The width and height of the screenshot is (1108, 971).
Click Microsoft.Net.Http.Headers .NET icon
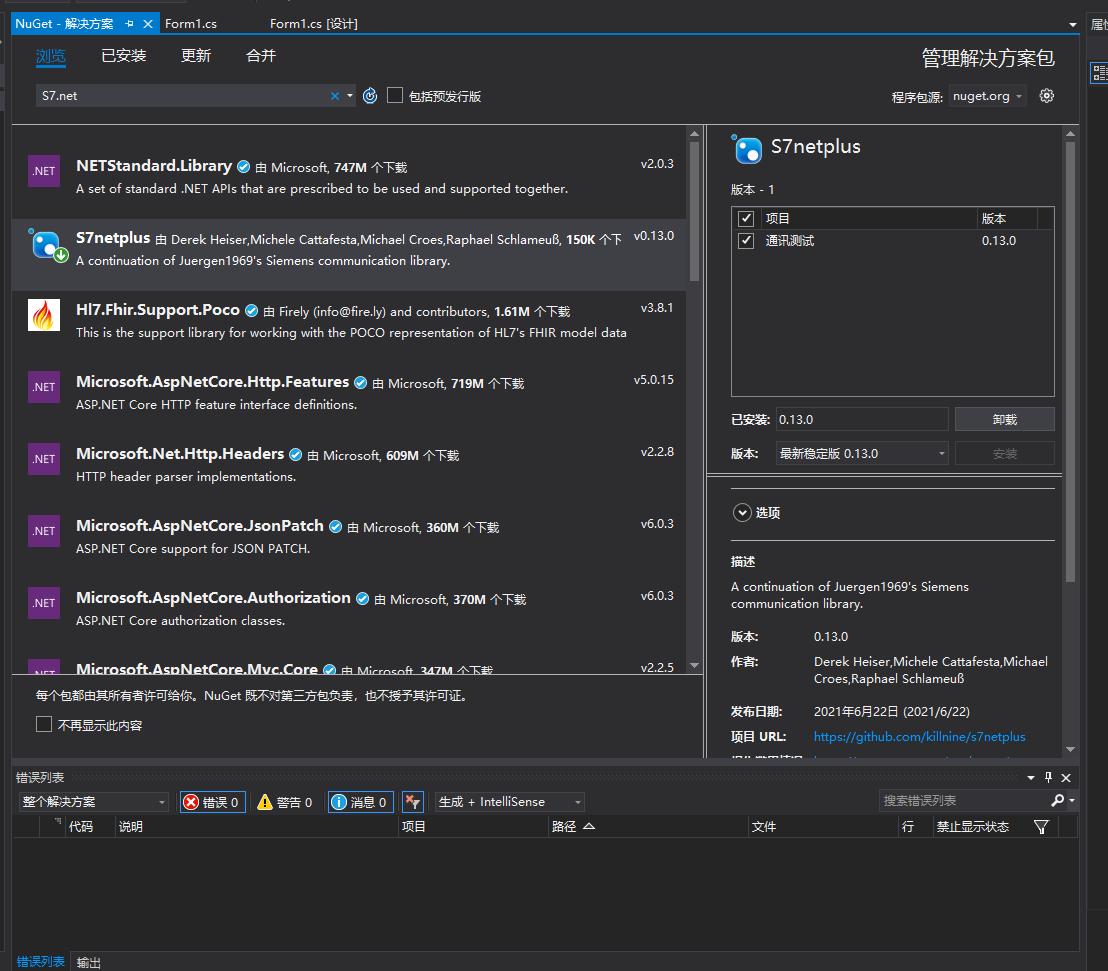click(x=44, y=459)
